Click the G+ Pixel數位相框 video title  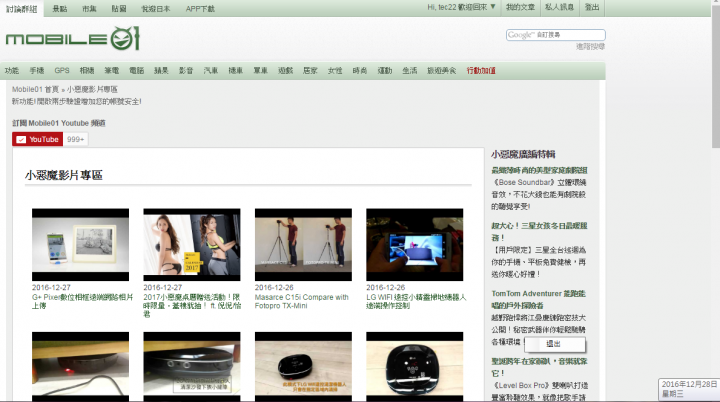[82, 301]
